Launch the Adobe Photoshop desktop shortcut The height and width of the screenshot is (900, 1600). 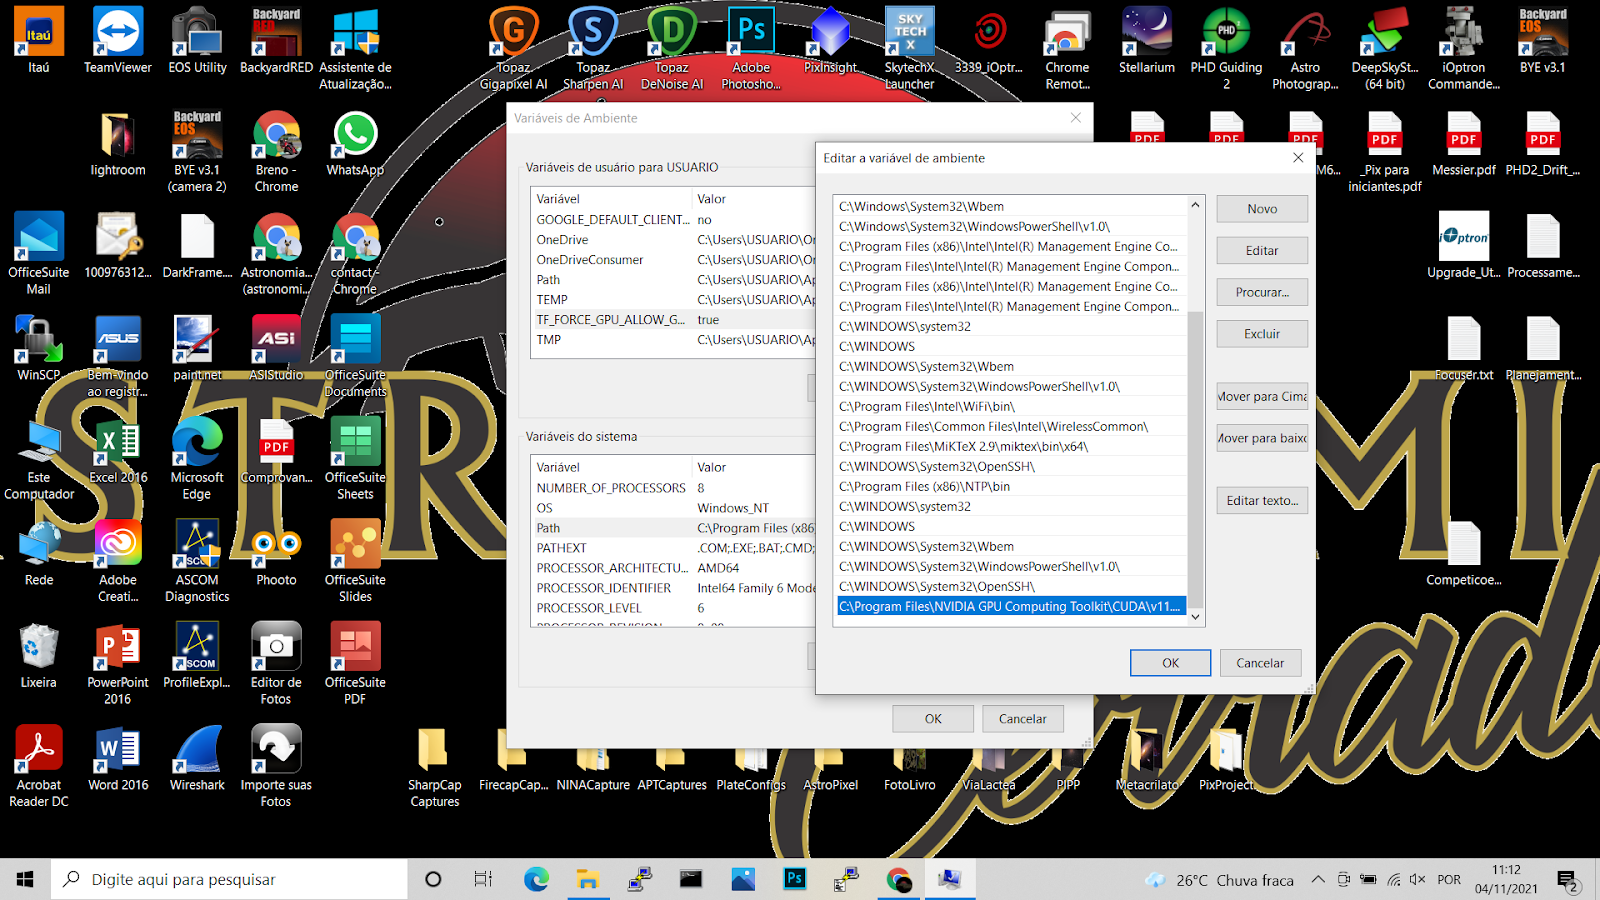point(751,49)
